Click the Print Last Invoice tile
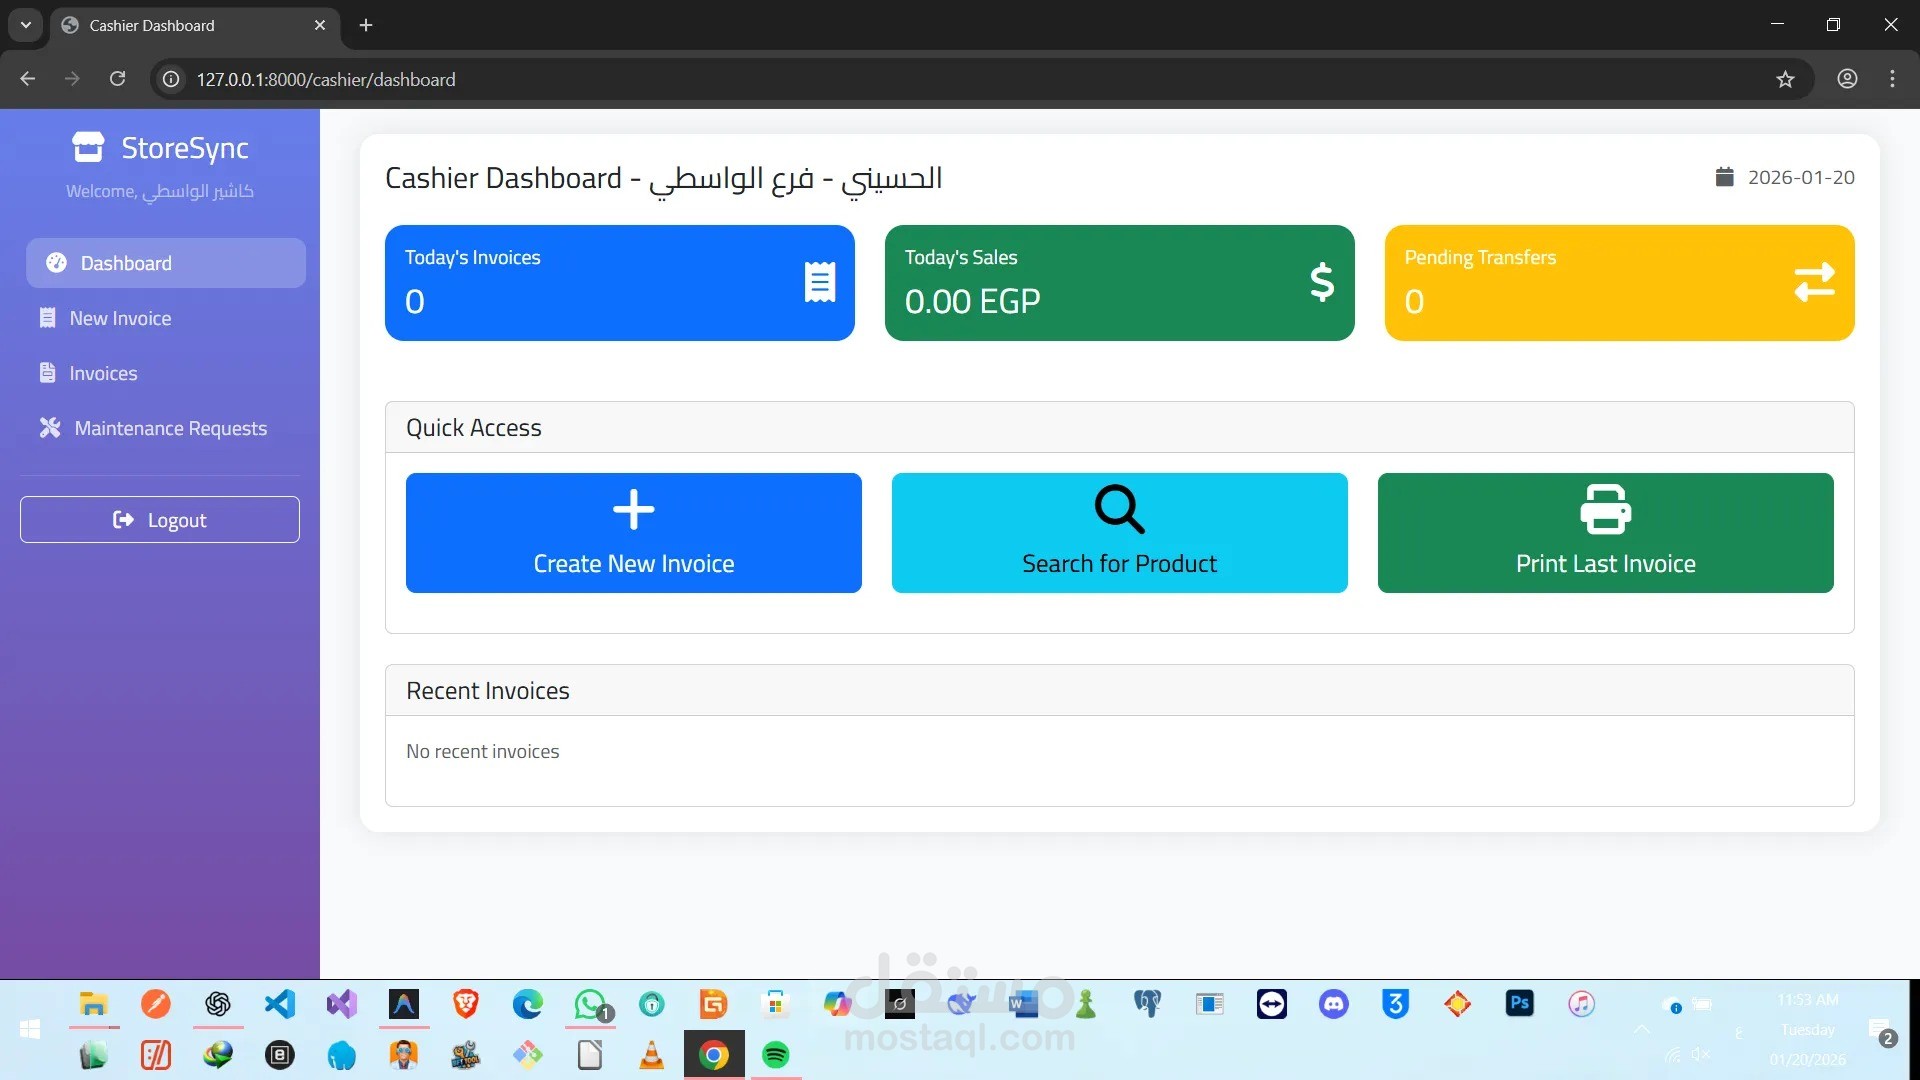 (1605, 533)
